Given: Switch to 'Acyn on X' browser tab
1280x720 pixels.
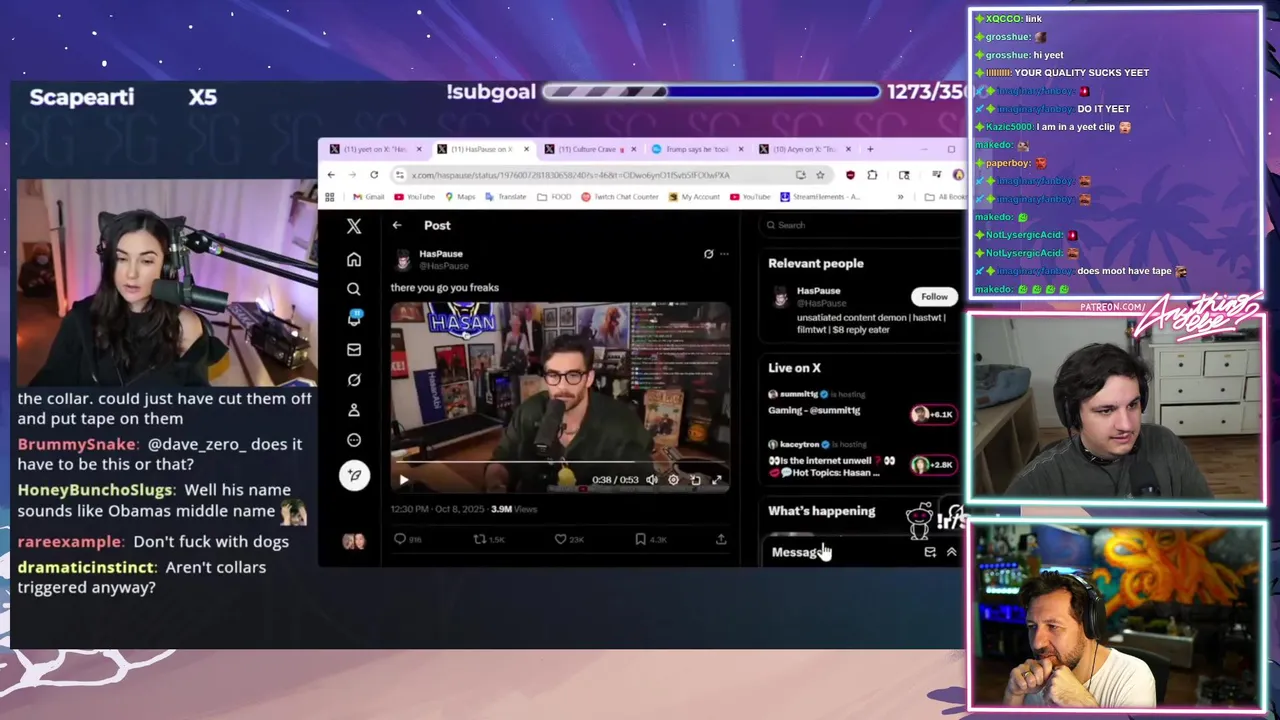Looking at the screenshot, I should pos(805,149).
